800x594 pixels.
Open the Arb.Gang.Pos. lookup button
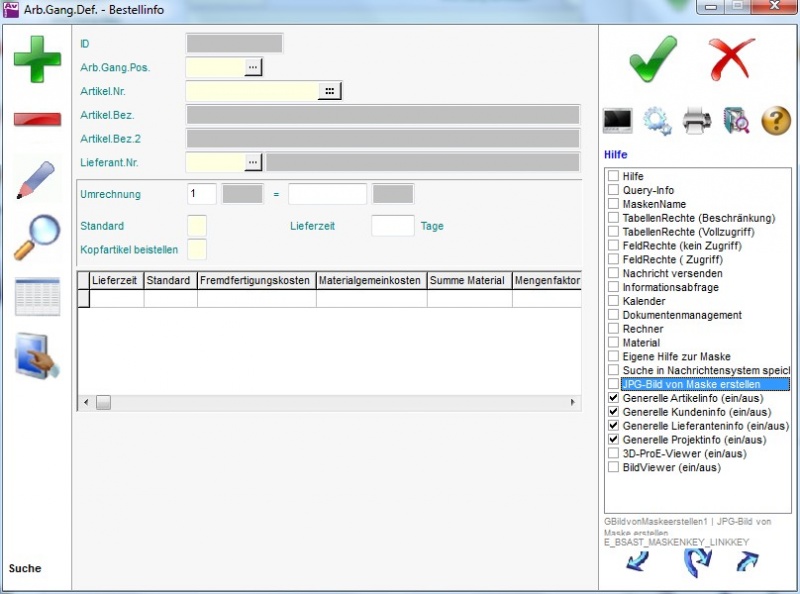tap(253, 67)
